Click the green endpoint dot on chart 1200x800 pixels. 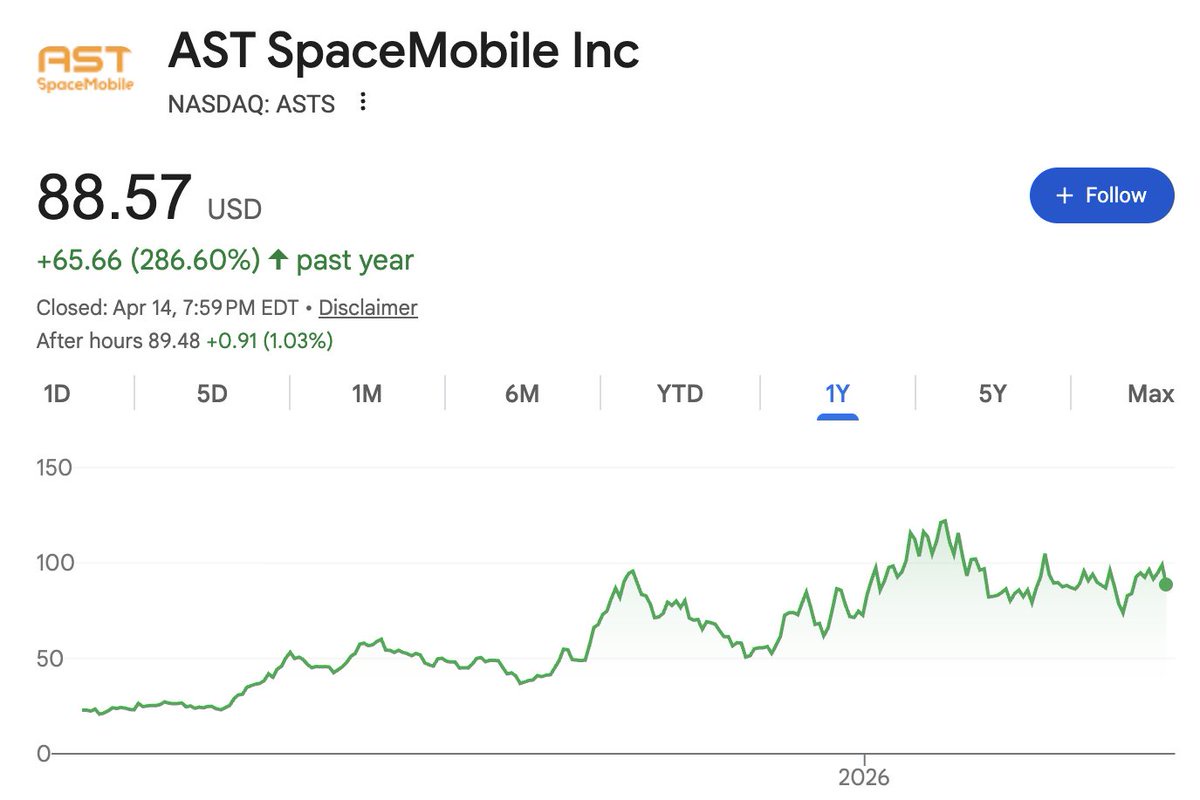[1166, 584]
